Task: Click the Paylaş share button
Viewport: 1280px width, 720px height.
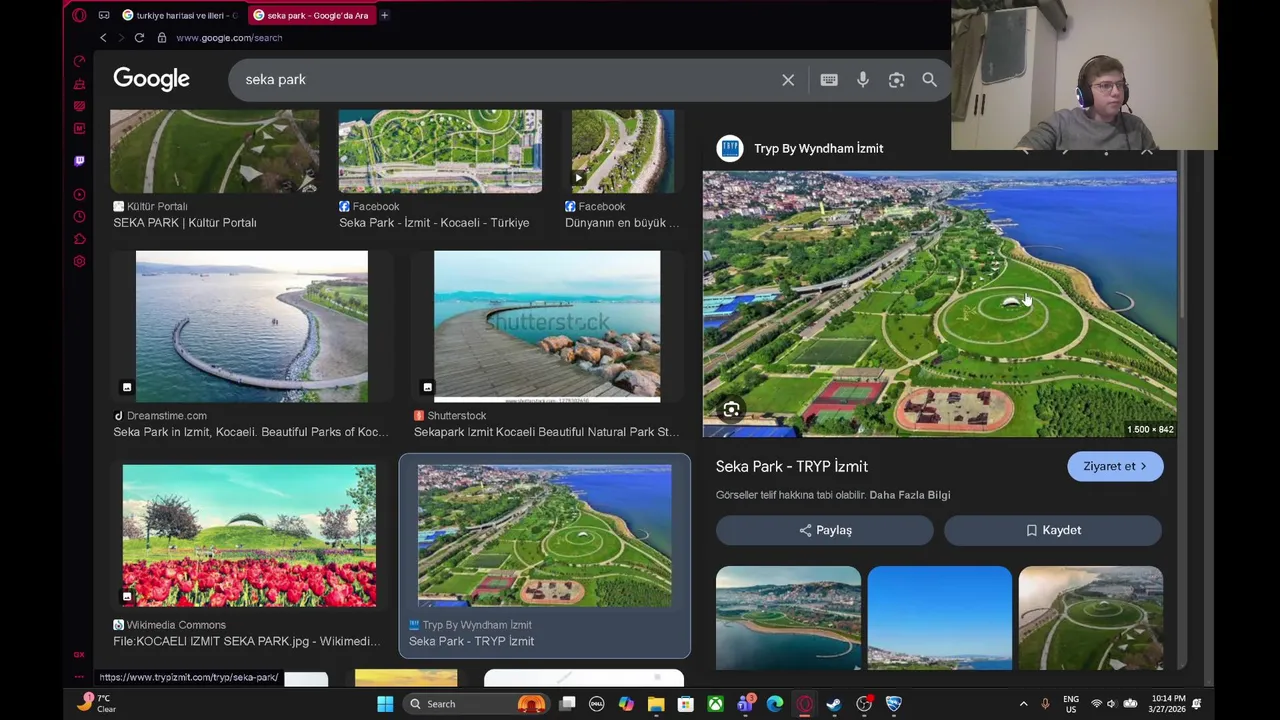Action: 825,530
